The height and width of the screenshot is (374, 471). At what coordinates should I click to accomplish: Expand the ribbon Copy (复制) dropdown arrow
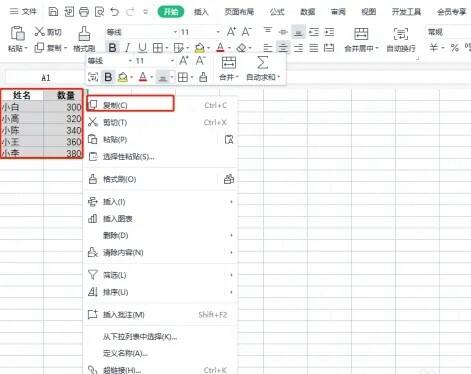[x=65, y=48]
